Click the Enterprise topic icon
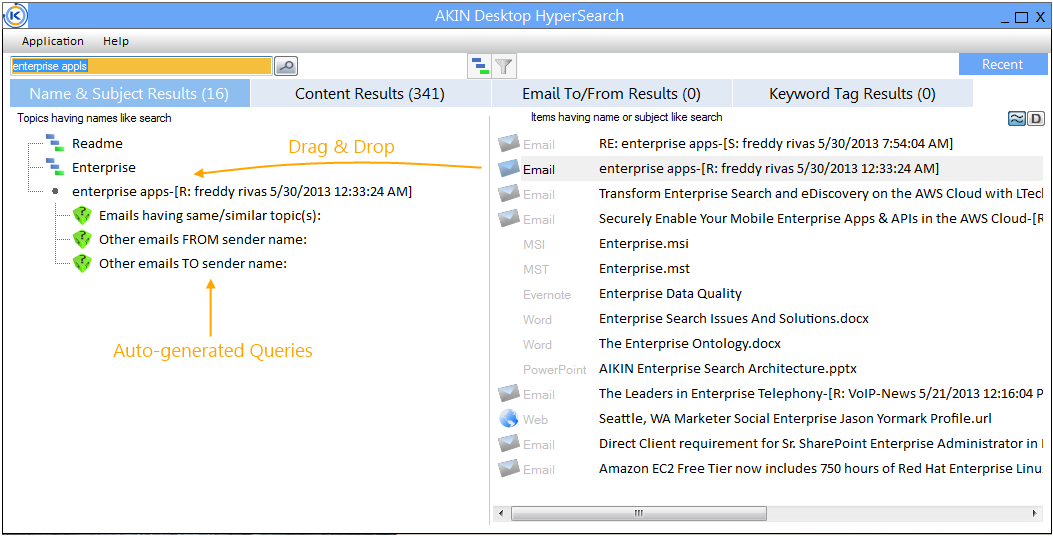1053x536 pixels. pos(55,167)
